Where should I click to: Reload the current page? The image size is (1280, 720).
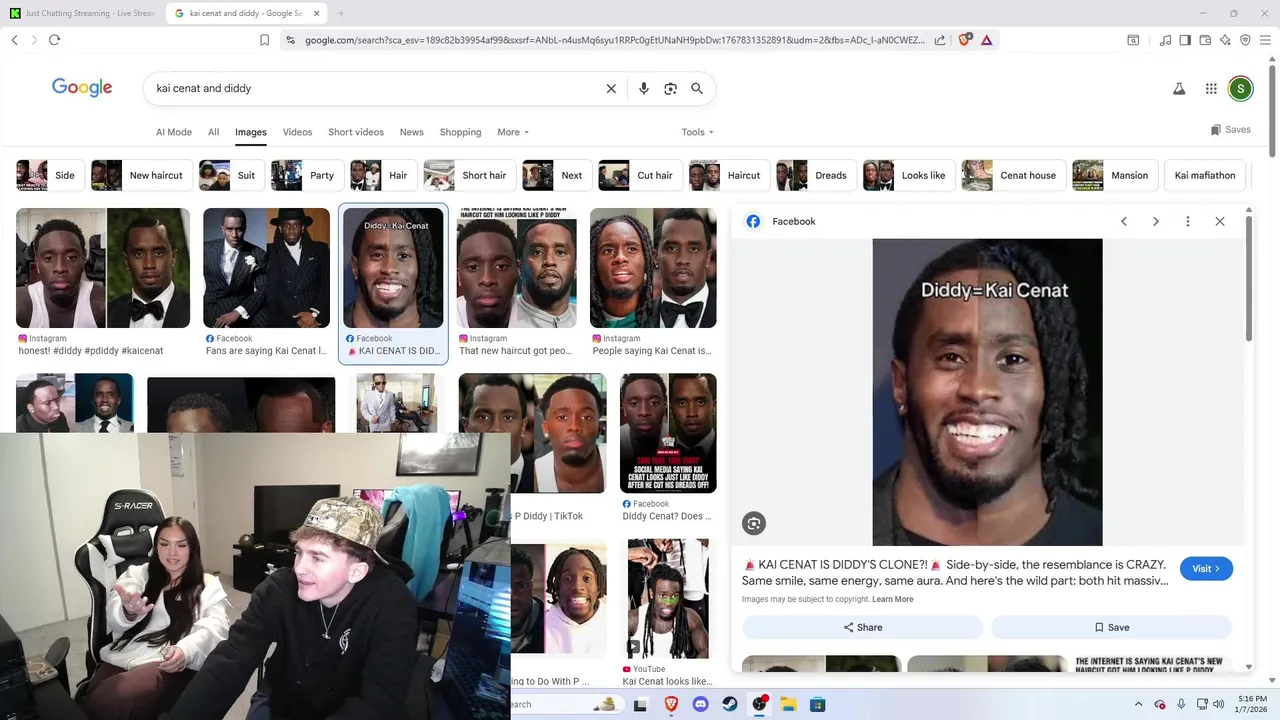[x=54, y=40]
